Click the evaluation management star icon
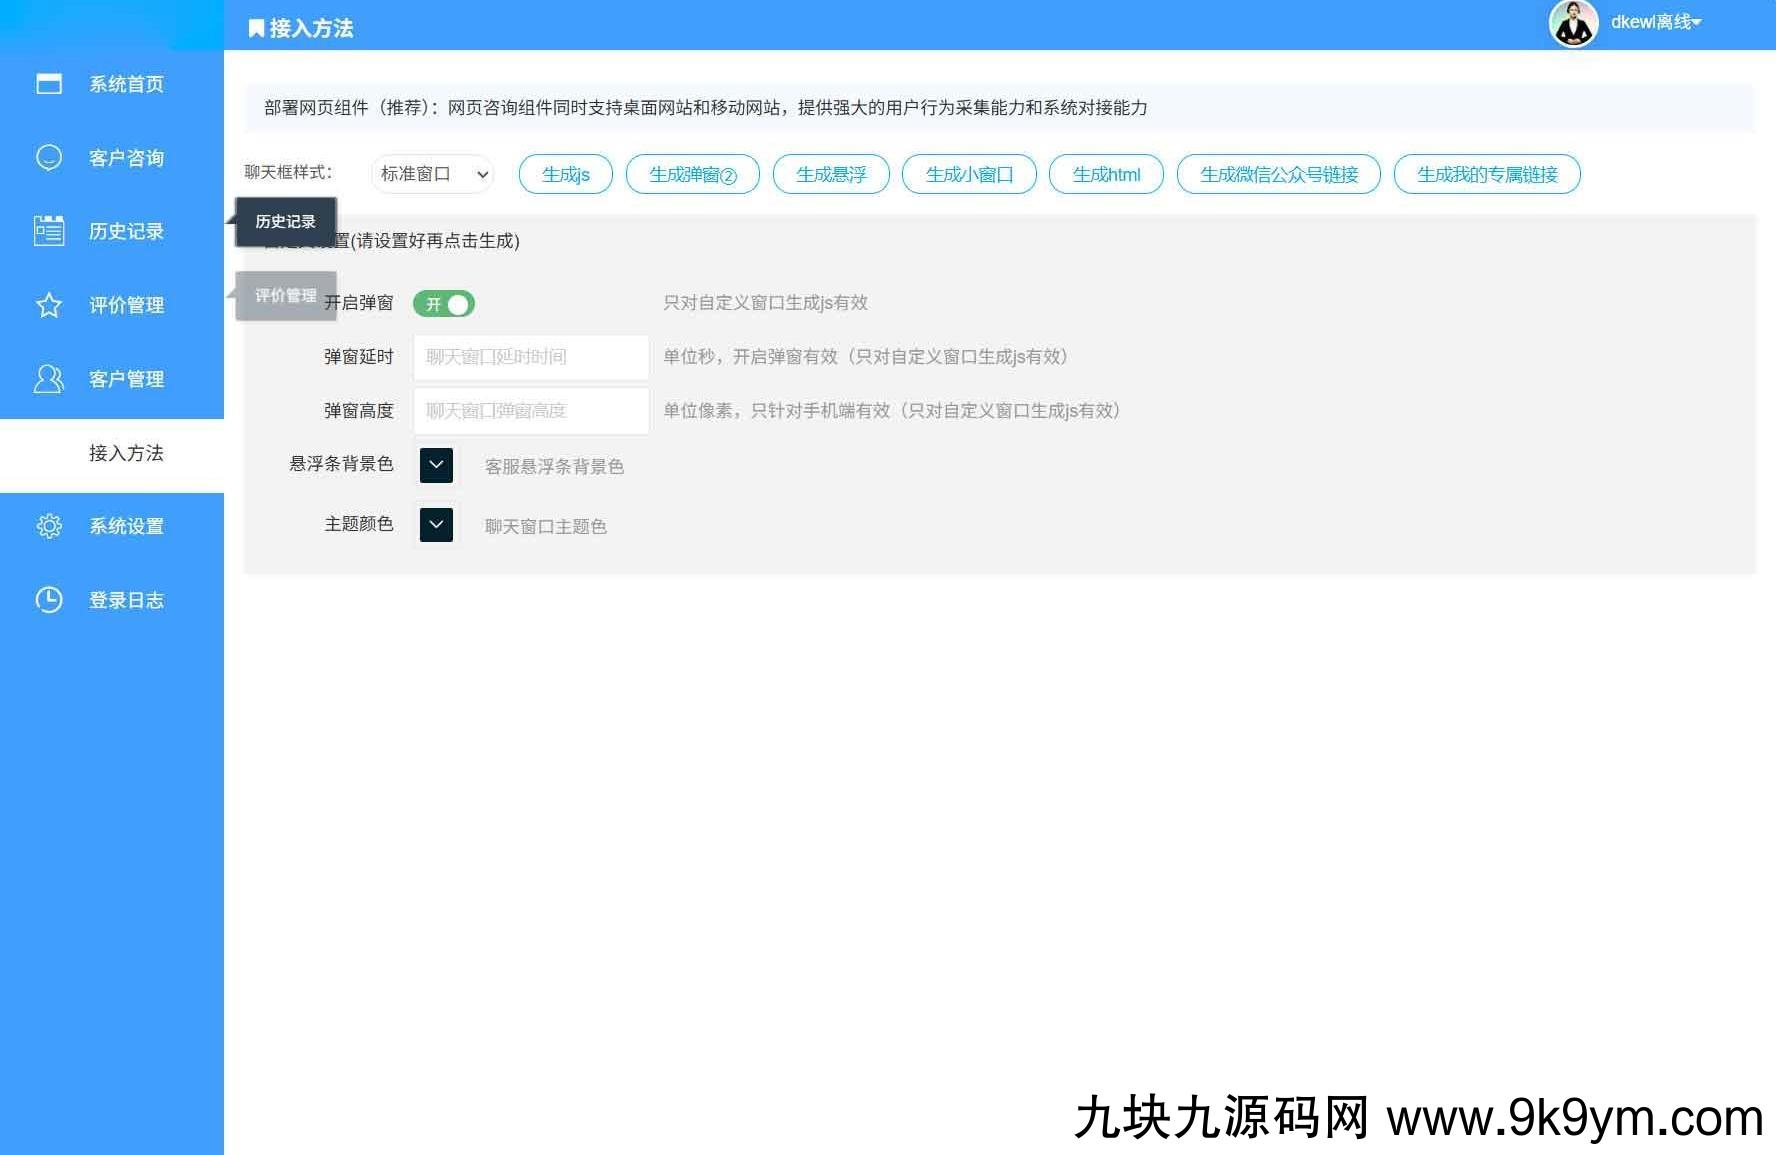 pos(49,305)
